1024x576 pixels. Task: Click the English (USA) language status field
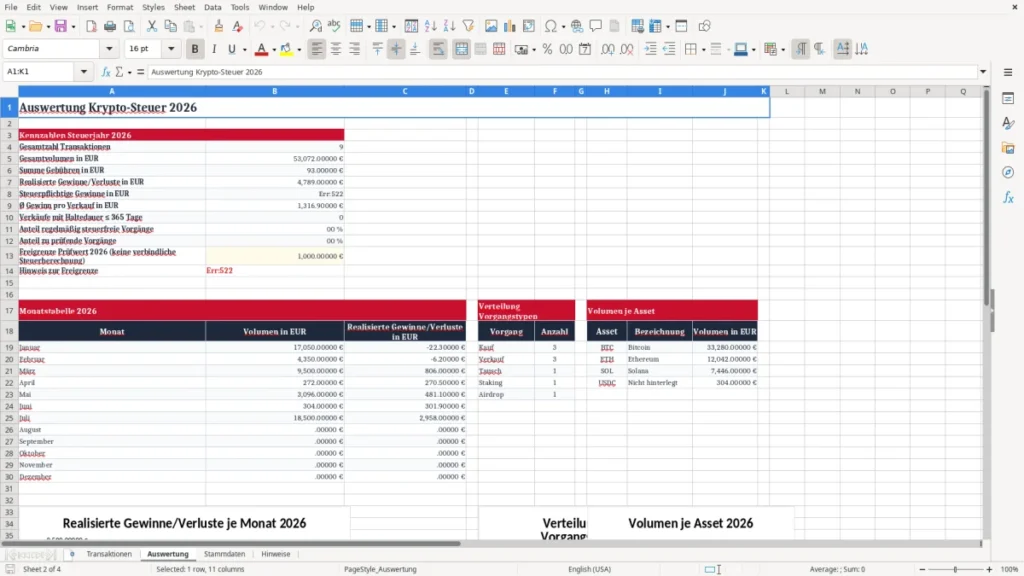589,569
